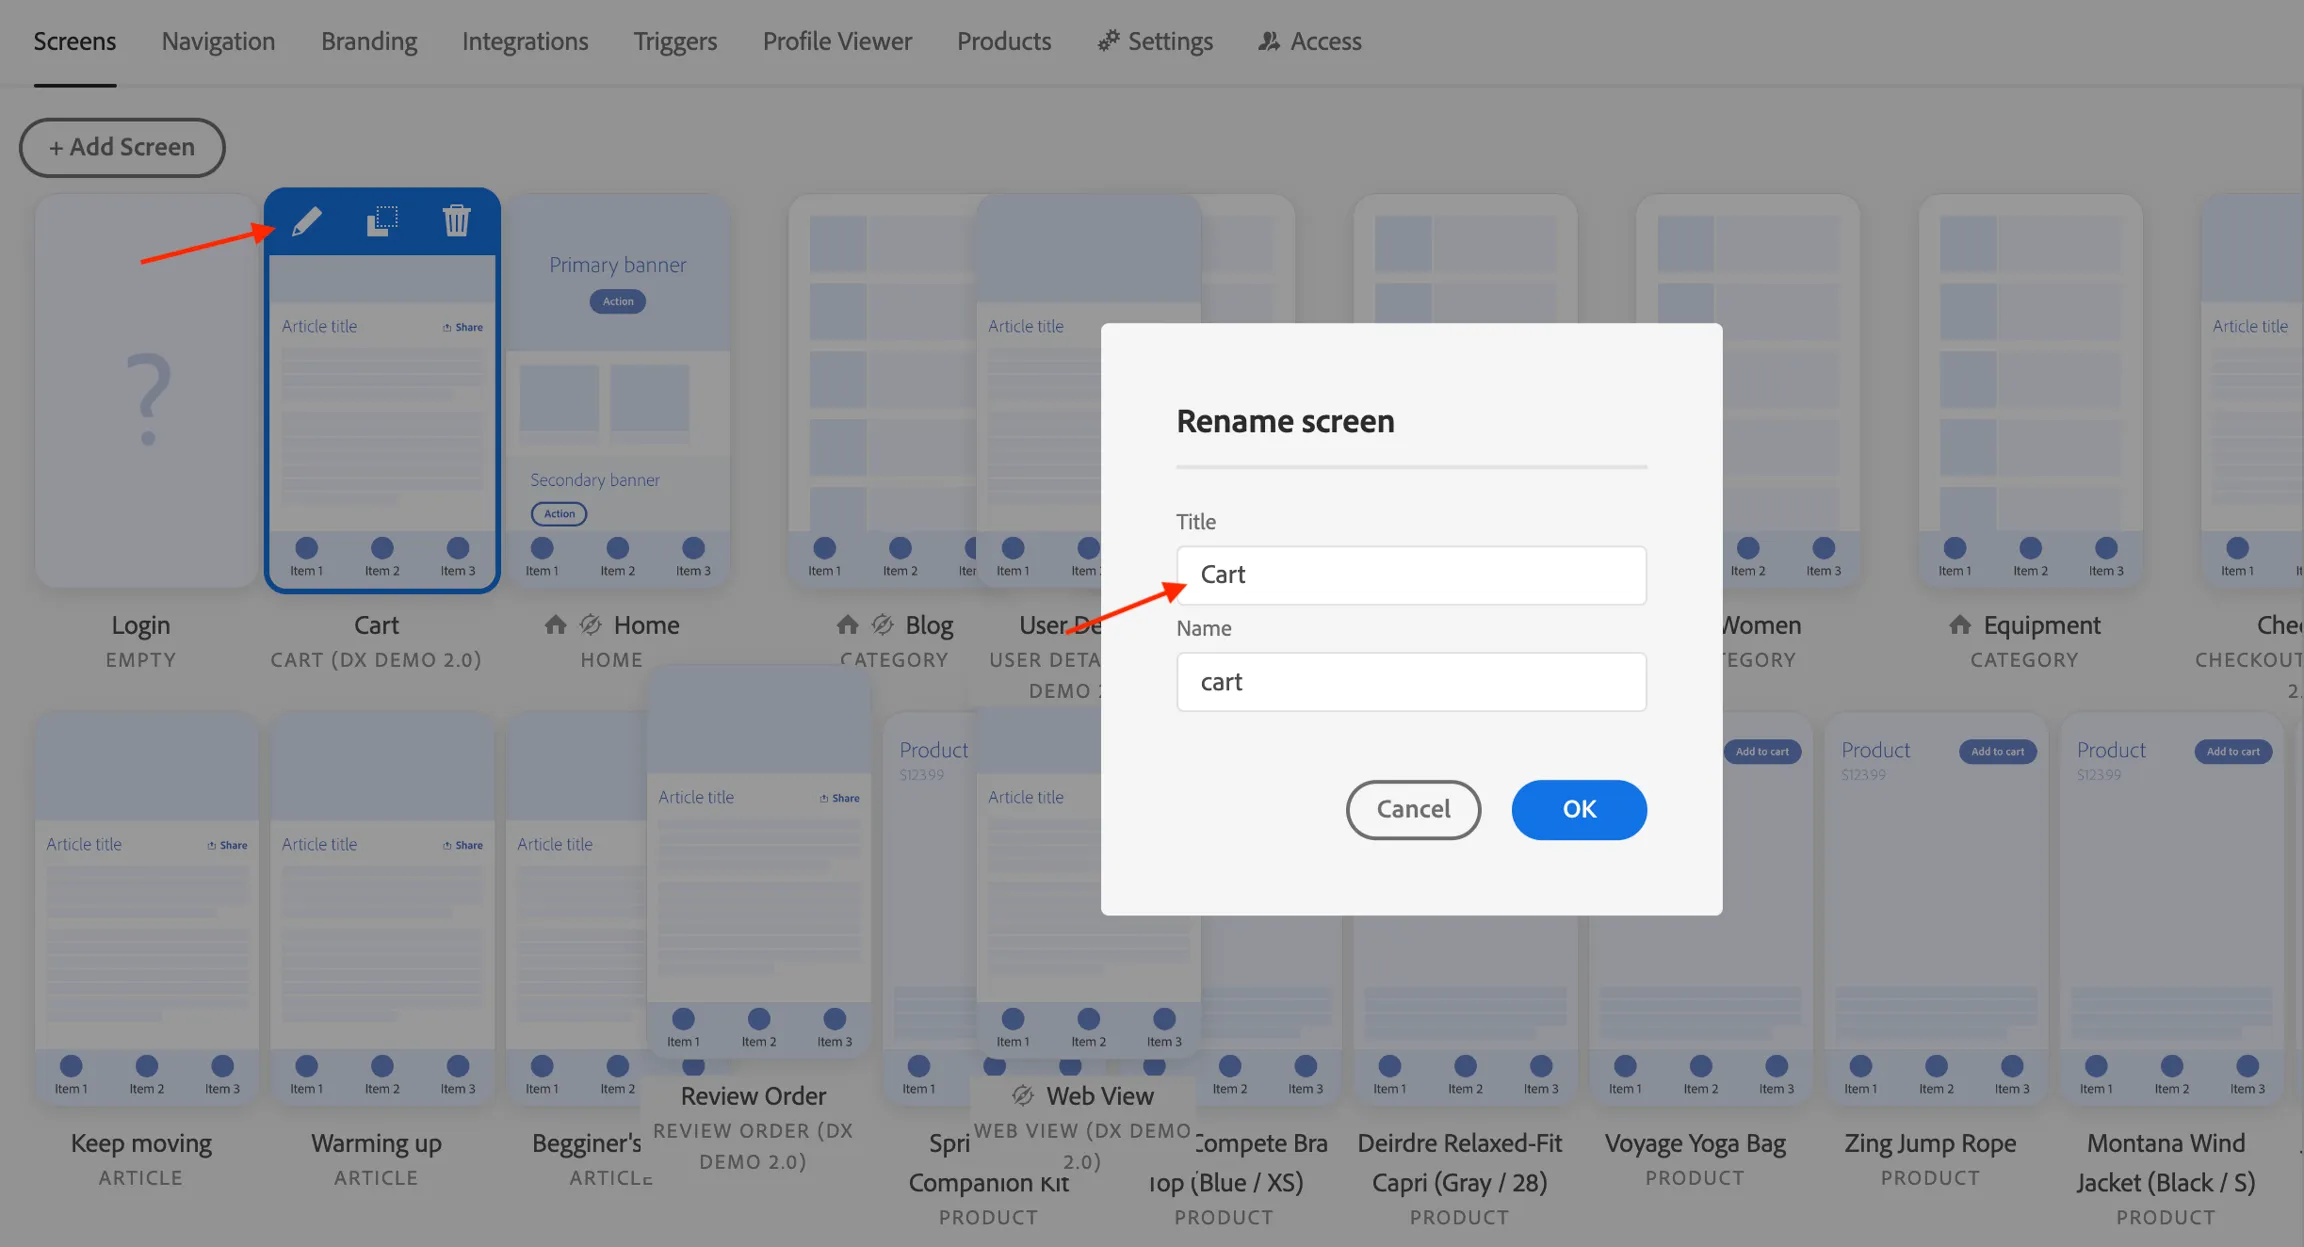Click the duplicate icon on the Cart screen

coord(382,221)
